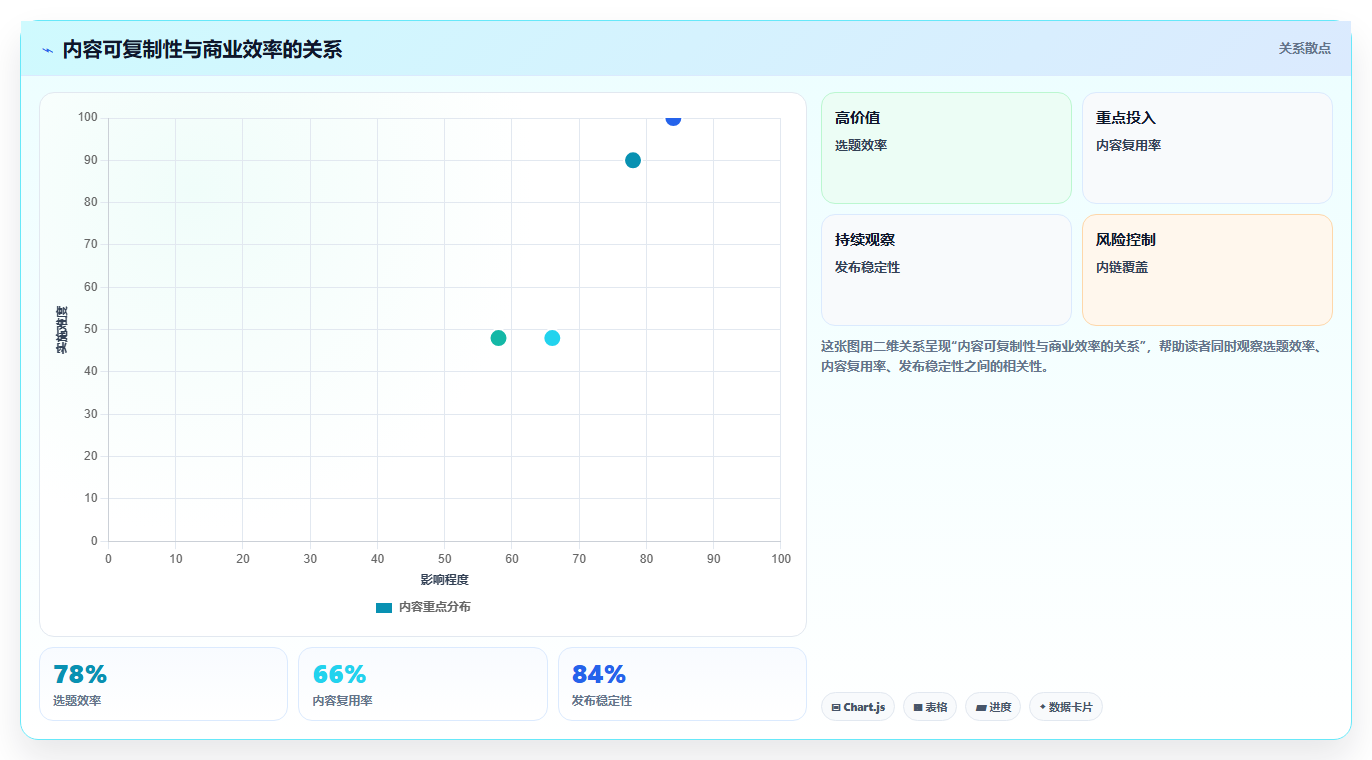Open the 风险控制 内链覆盖 card
This screenshot has width=1372, height=760.
pos(1207,270)
